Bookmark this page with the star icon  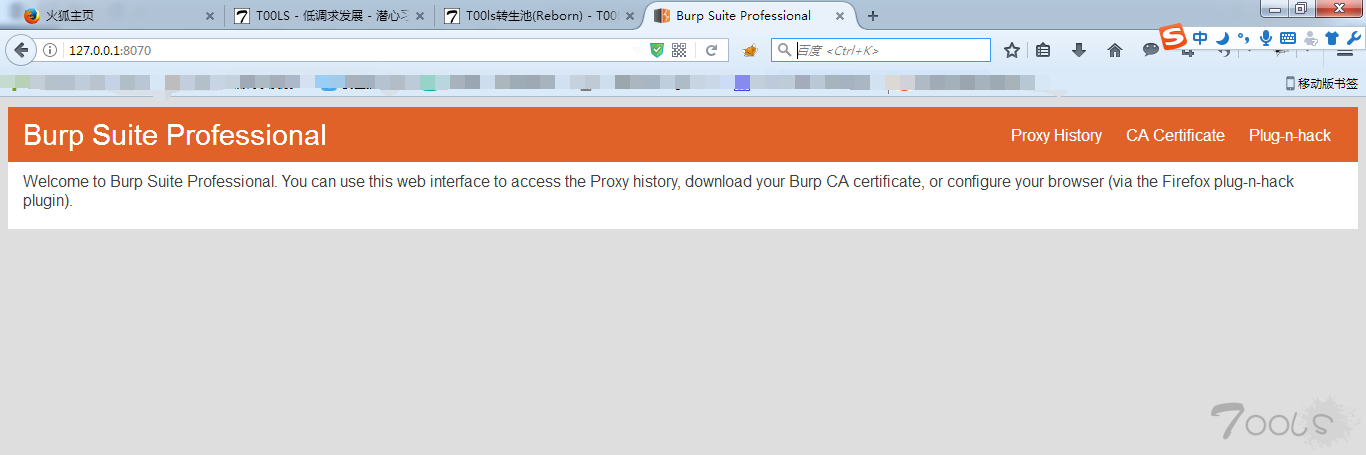tap(1012, 50)
